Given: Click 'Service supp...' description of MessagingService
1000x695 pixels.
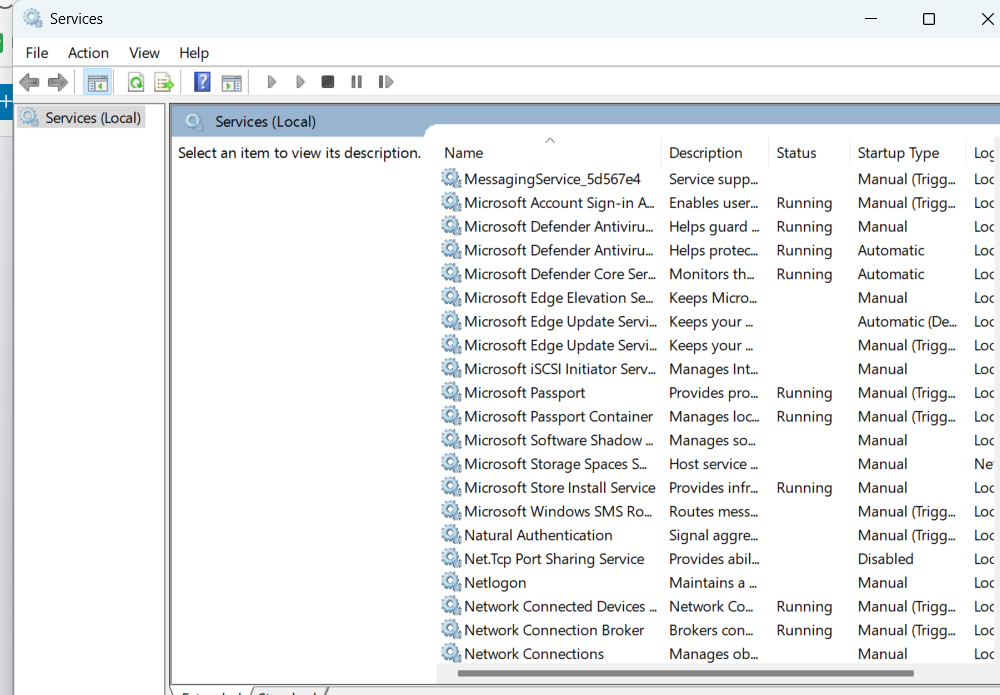Looking at the screenshot, I should click(x=714, y=179).
